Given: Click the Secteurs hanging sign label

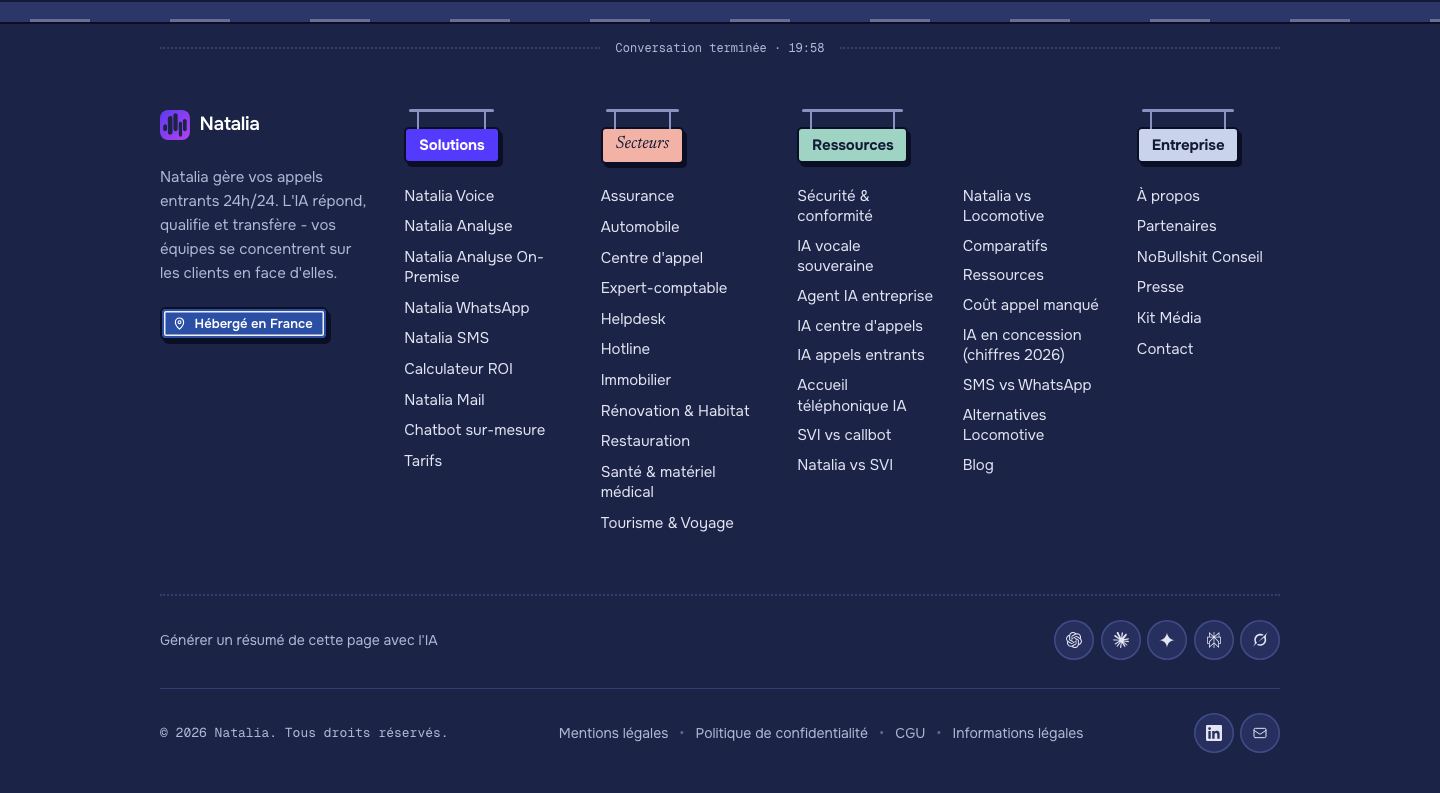Looking at the screenshot, I should point(643,144).
